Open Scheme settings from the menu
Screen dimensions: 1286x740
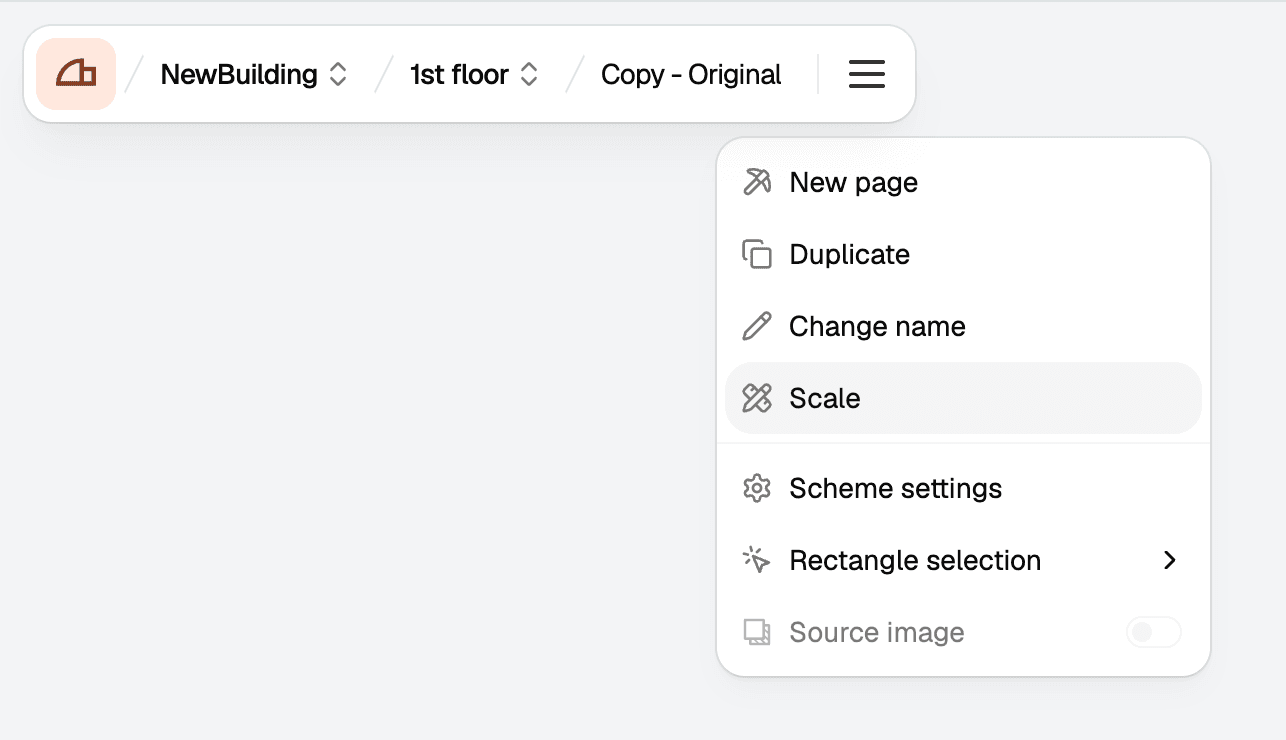[x=963, y=488]
